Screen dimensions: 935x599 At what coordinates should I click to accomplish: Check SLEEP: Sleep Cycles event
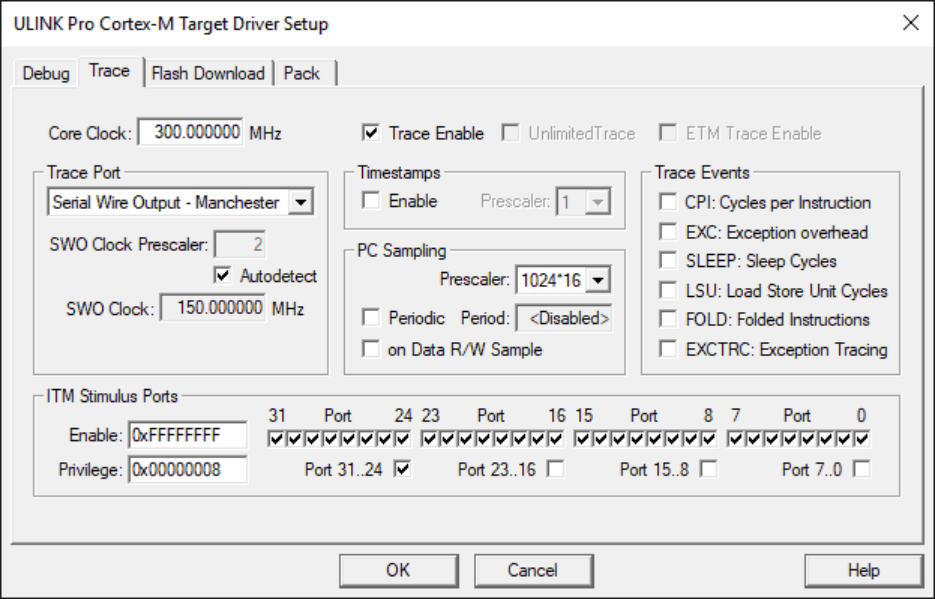click(668, 260)
